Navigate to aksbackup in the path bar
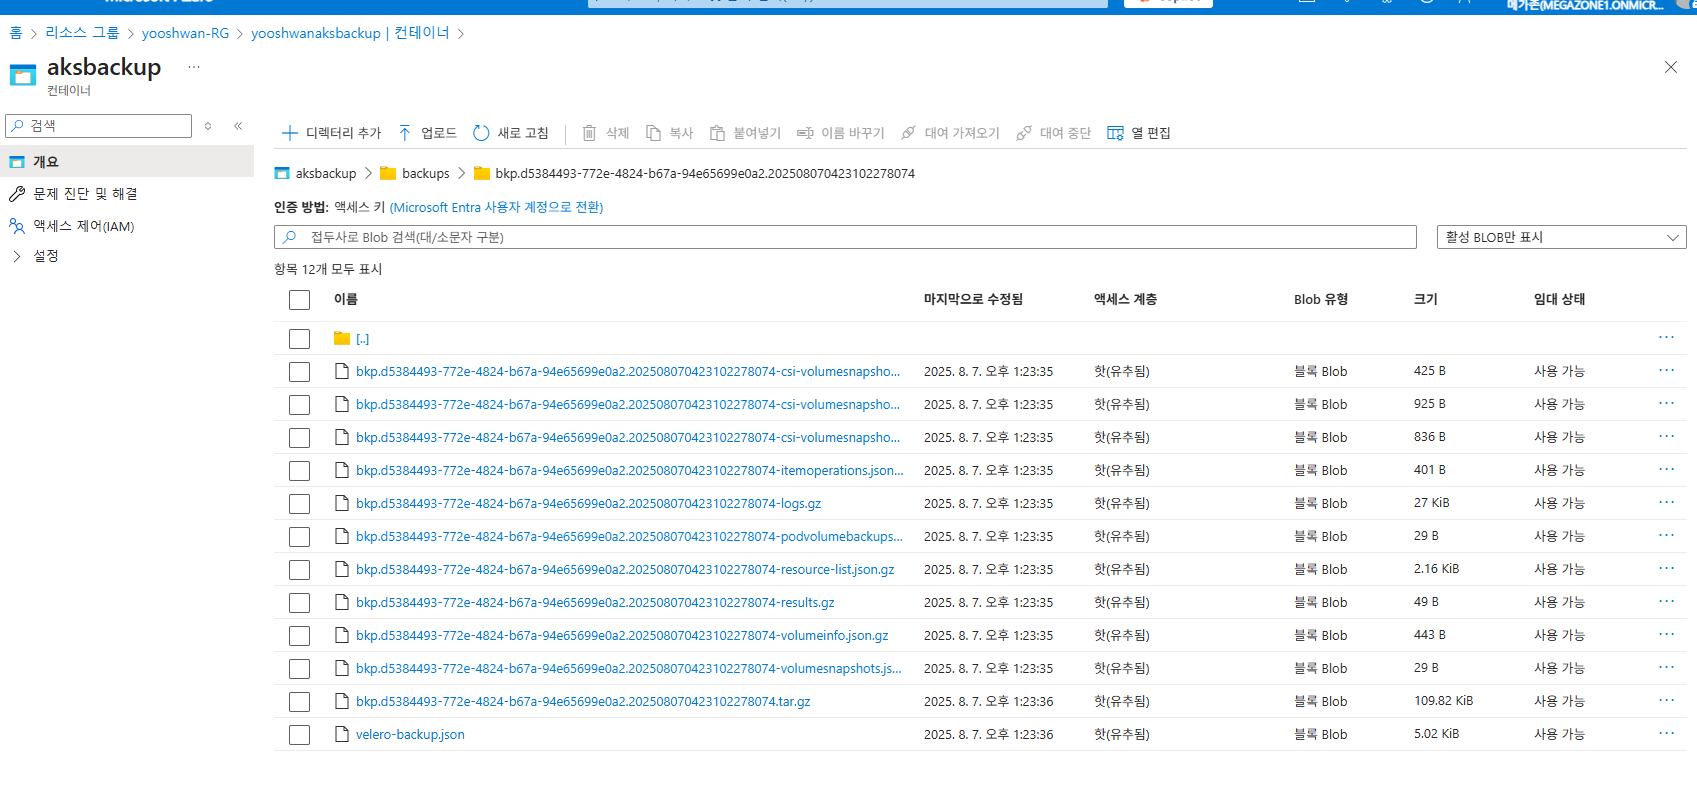Screen dimensions: 1697x803 pyautogui.click(x=326, y=173)
